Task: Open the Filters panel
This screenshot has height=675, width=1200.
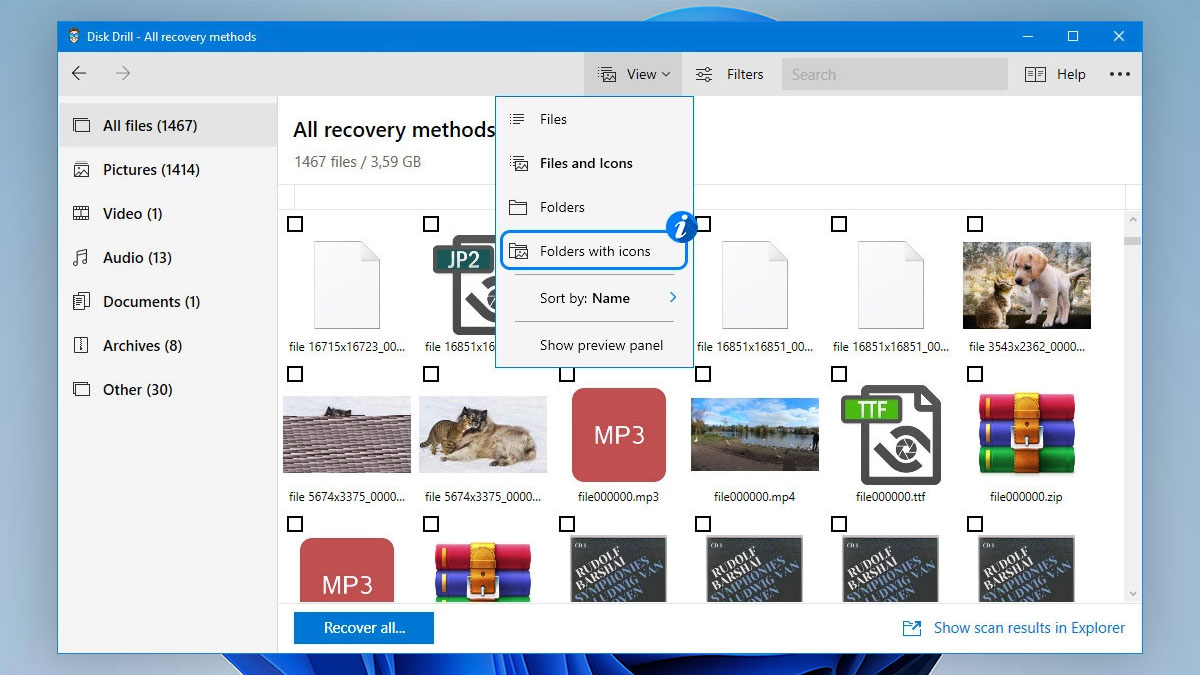Action: coord(730,74)
